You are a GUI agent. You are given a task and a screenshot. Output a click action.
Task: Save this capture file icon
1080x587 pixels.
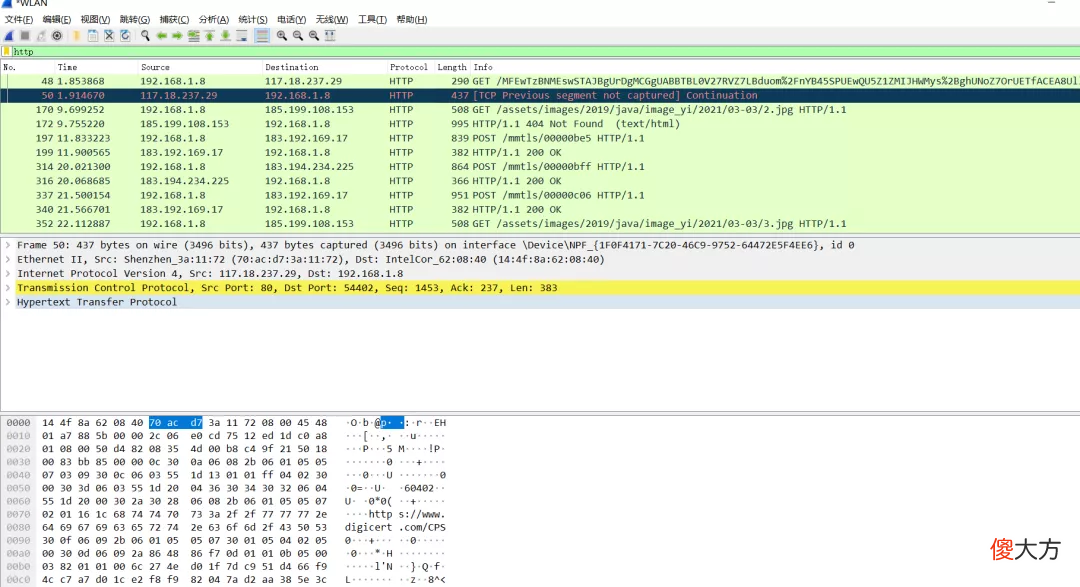(x=92, y=36)
